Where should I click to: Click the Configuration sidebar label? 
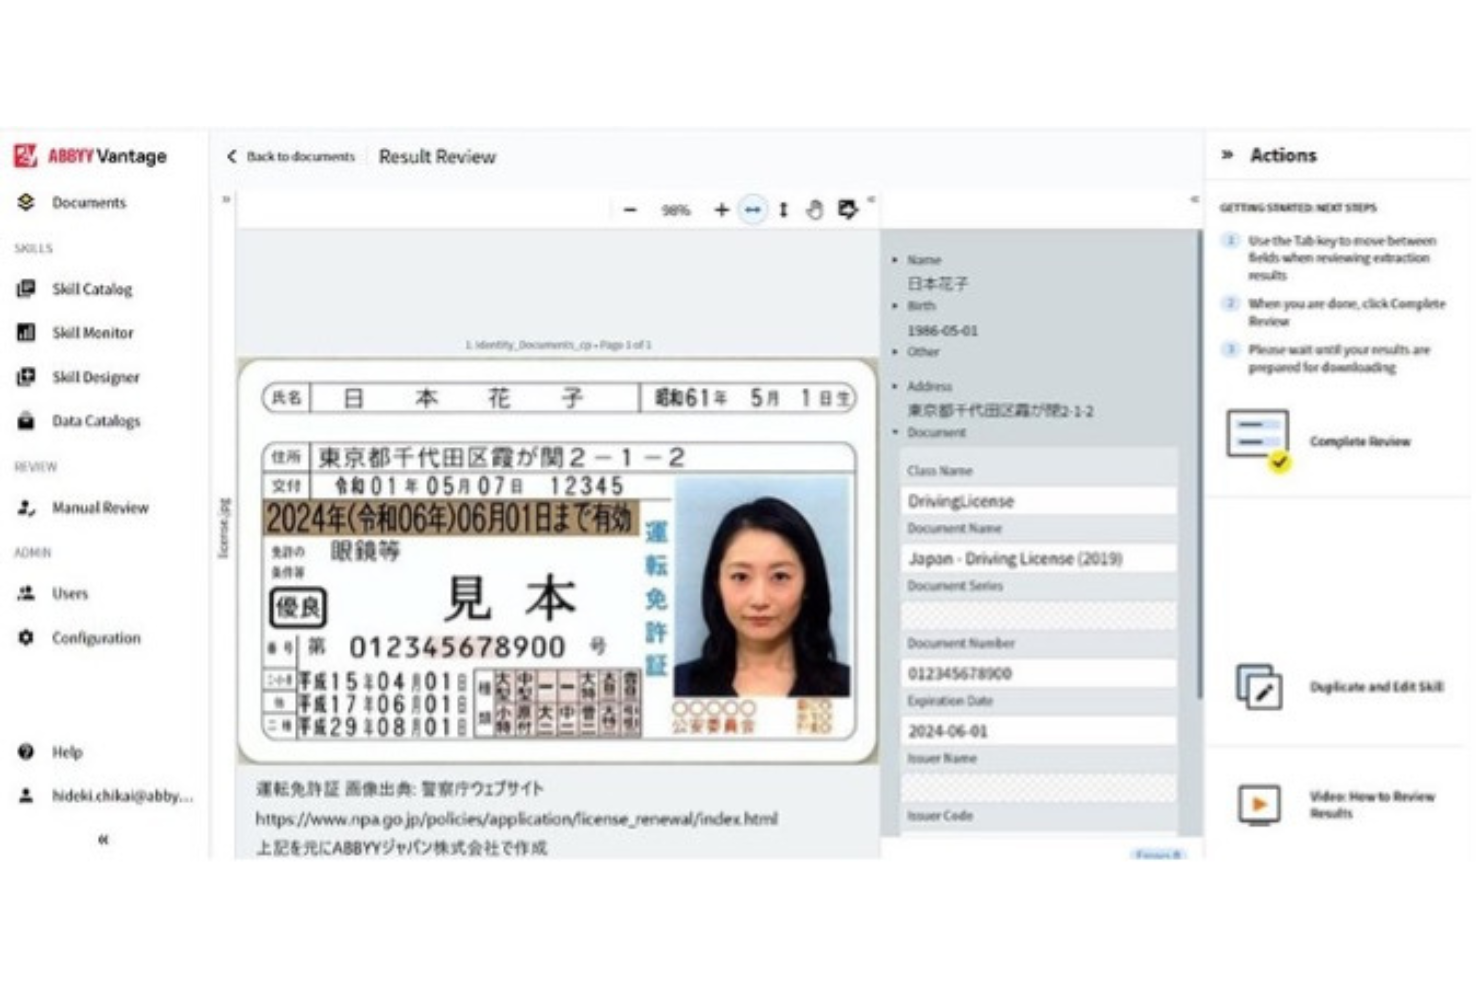[x=96, y=638]
